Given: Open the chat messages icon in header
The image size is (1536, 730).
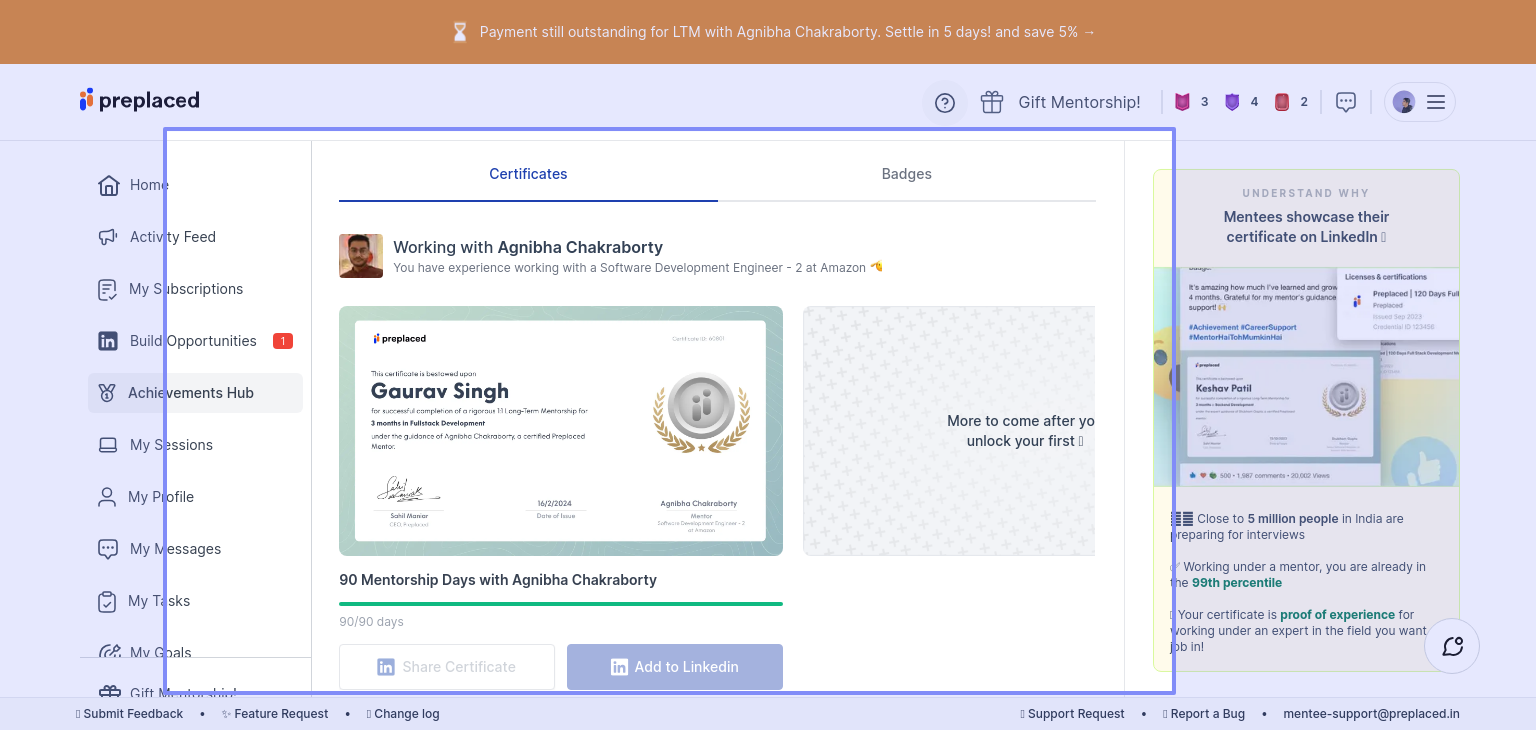Looking at the screenshot, I should (x=1346, y=102).
